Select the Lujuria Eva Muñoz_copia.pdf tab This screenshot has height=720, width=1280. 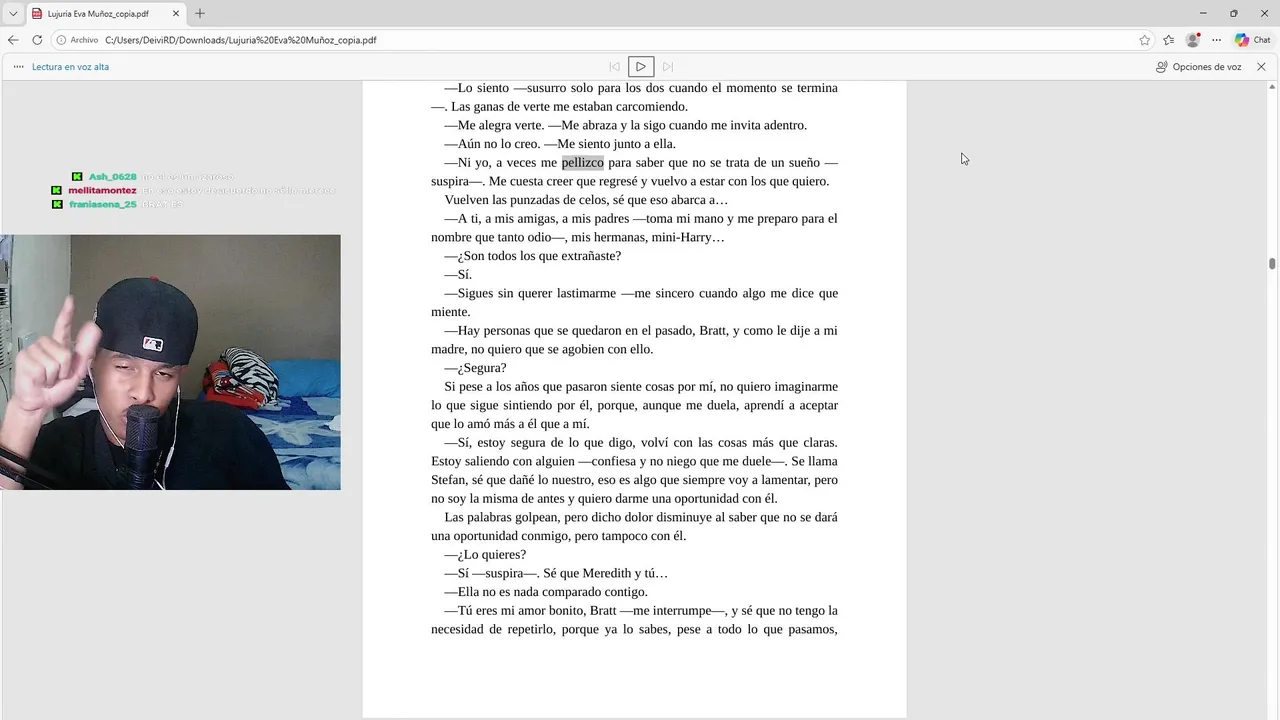pos(106,14)
